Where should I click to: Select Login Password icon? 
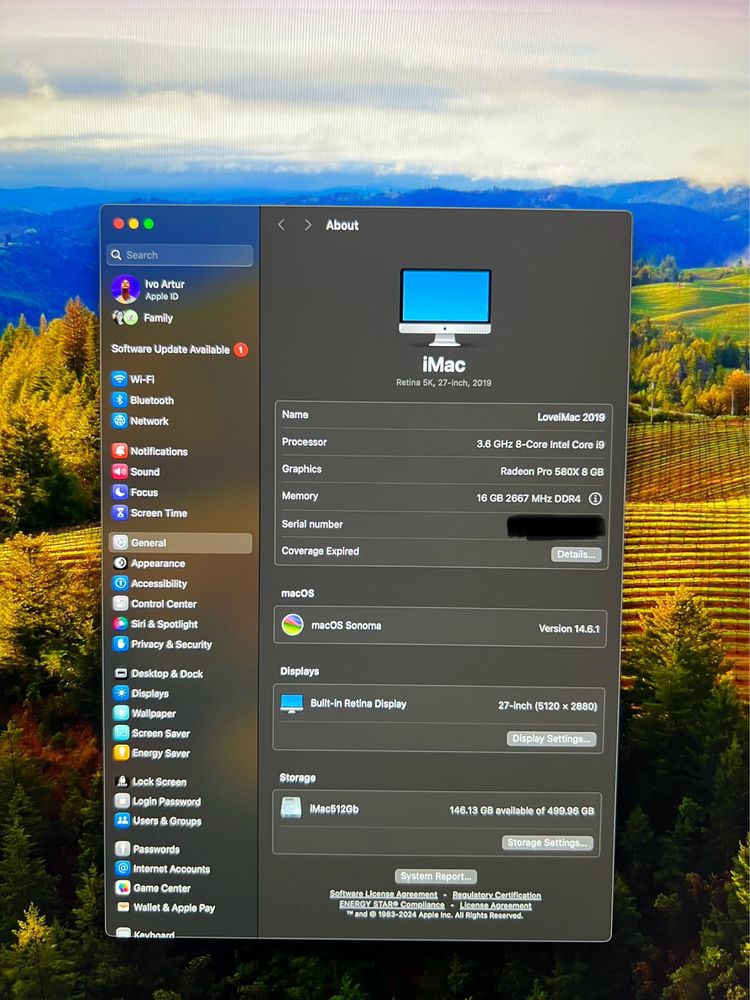[x=122, y=801]
